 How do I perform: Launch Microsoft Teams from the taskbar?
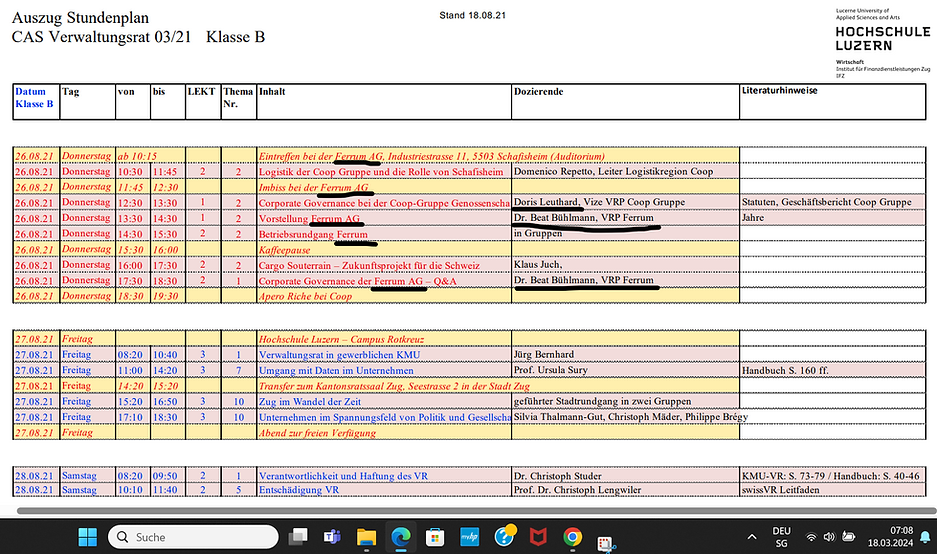point(332,537)
